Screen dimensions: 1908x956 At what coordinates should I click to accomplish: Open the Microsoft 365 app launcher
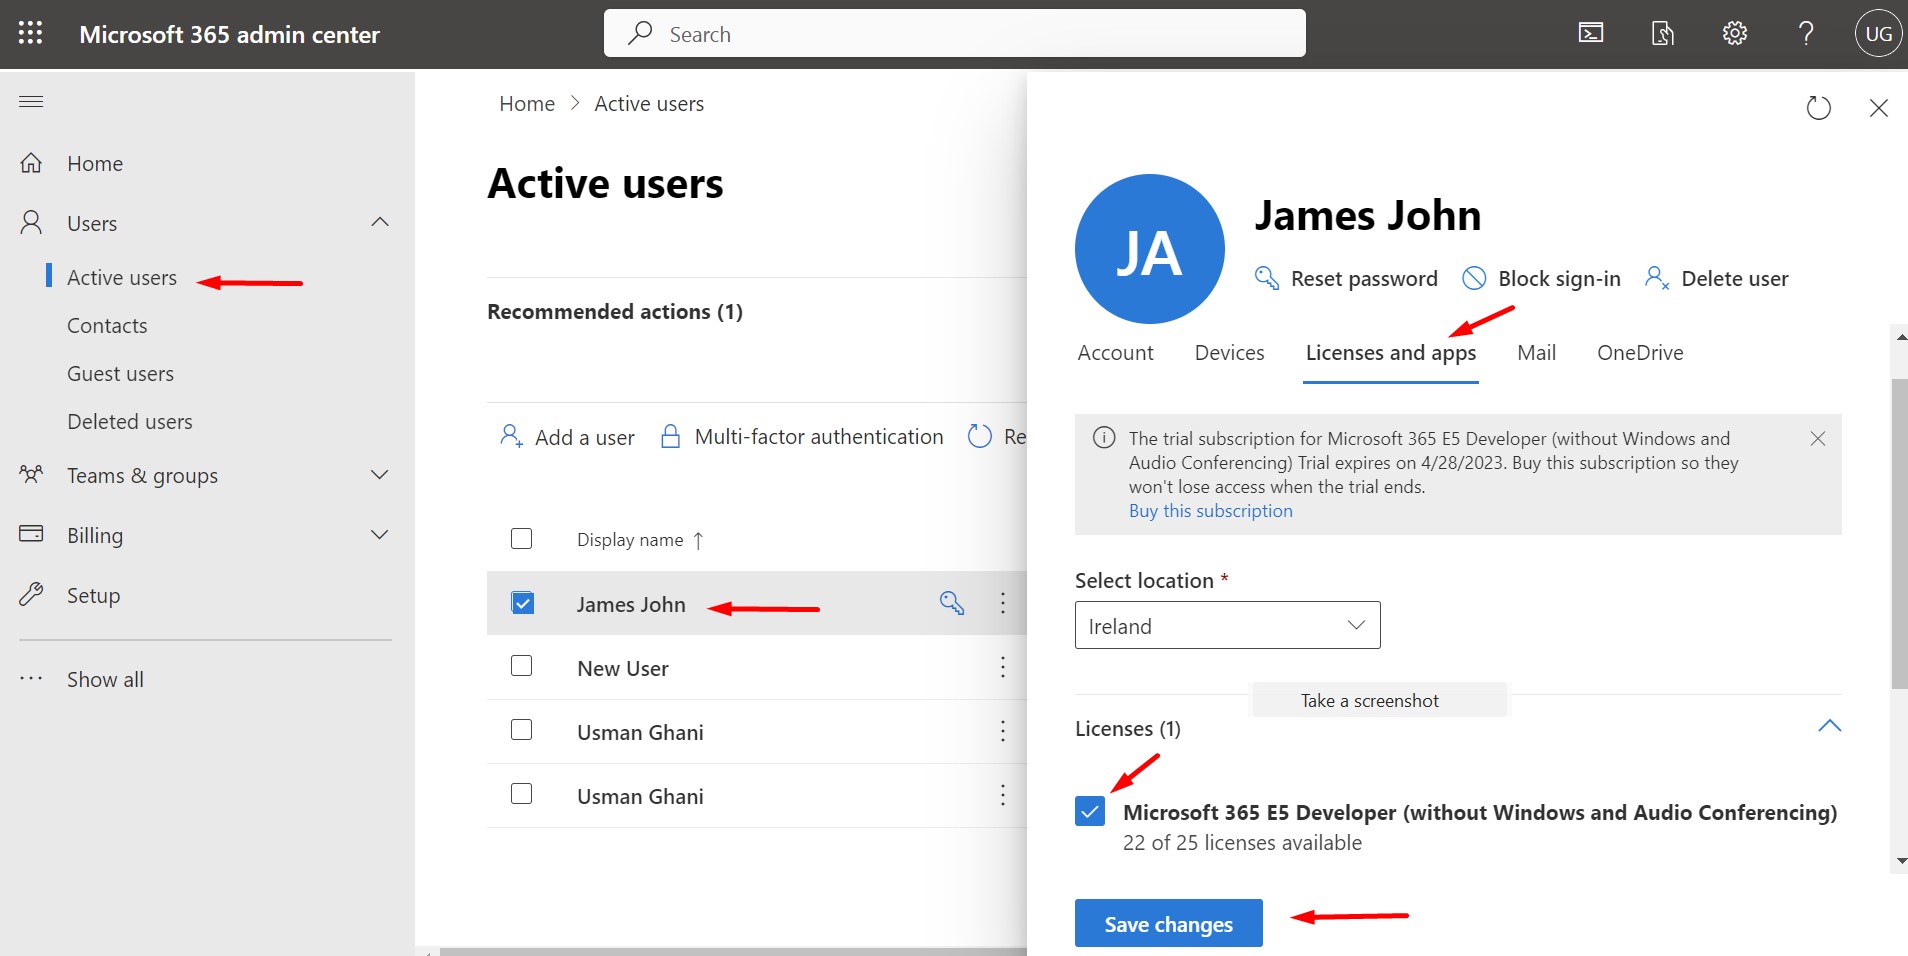click(x=30, y=33)
